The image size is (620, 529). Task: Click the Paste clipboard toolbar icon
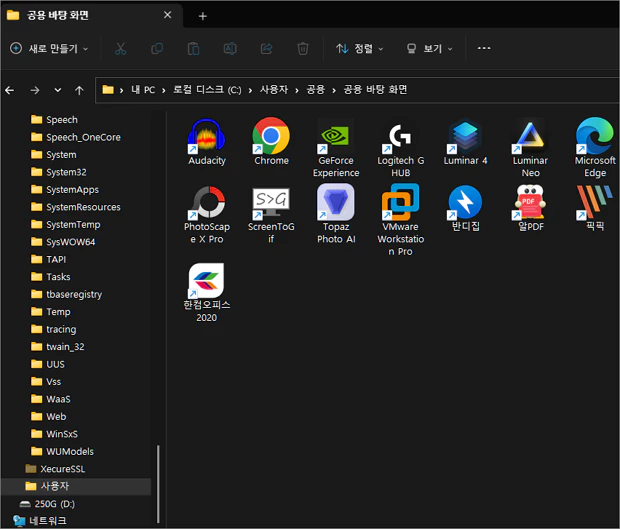click(193, 49)
